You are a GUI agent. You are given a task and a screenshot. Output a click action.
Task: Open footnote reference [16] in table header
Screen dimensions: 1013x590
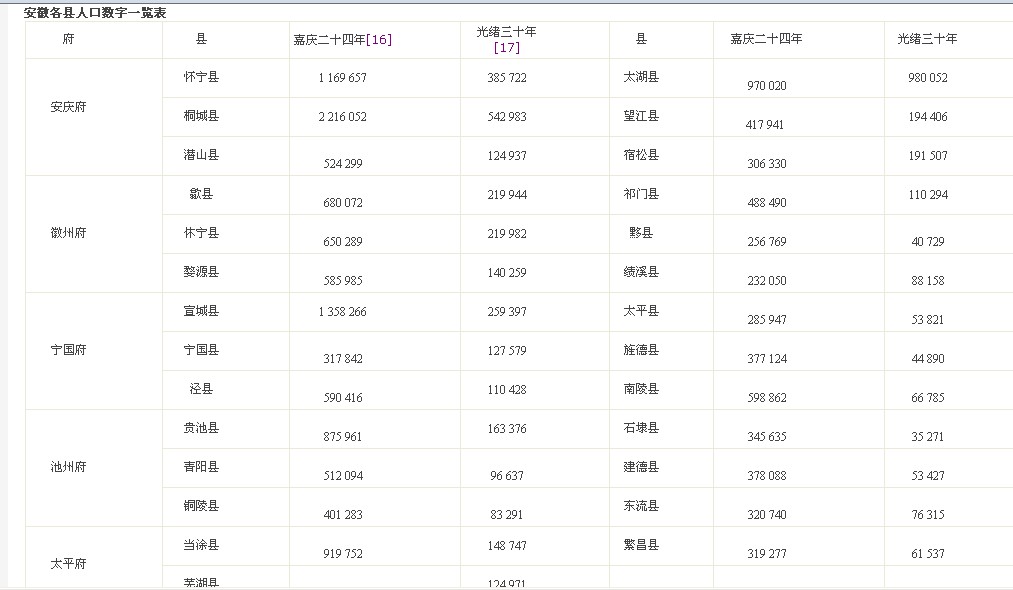pyautogui.click(x=379, y=40)
